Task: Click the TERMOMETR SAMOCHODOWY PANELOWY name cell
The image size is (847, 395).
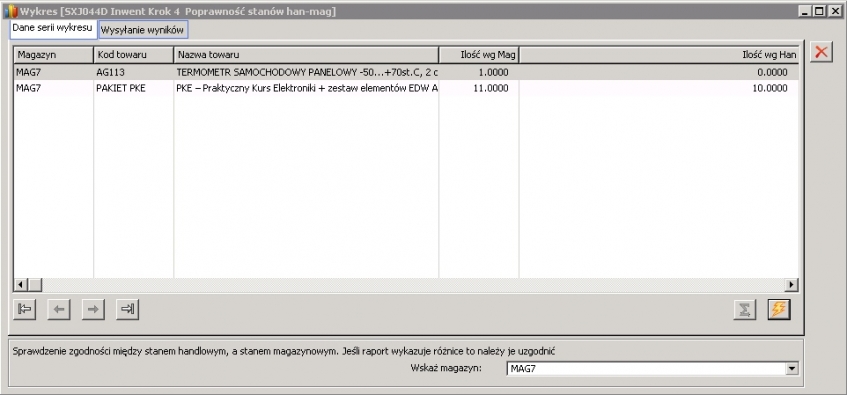Action: 306,72
